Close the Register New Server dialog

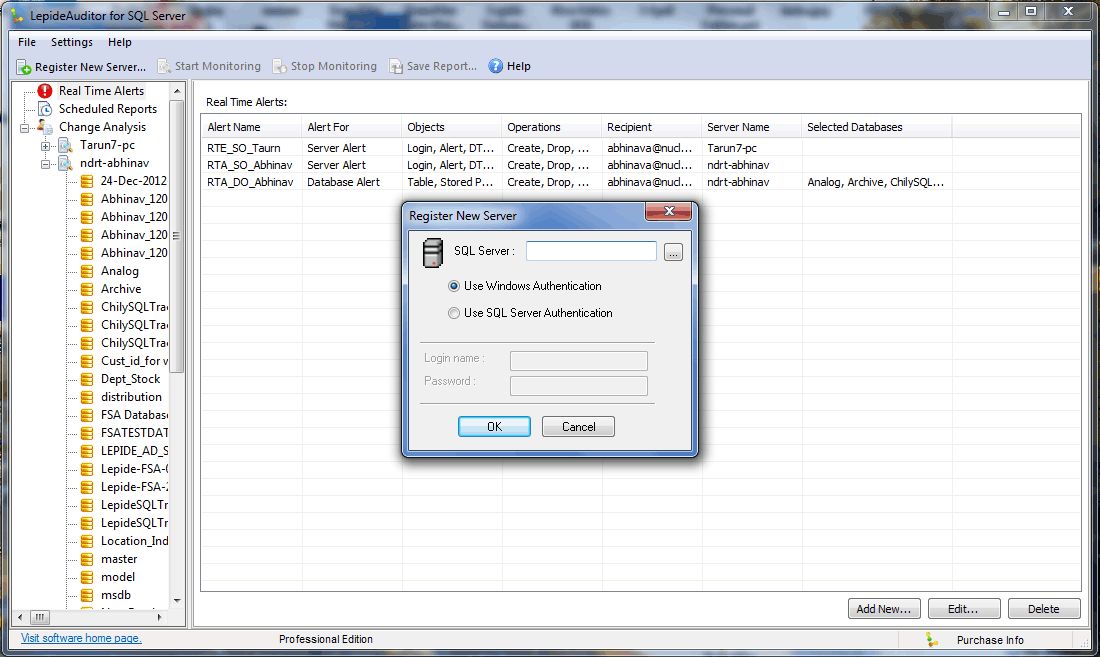click(669, 211)
